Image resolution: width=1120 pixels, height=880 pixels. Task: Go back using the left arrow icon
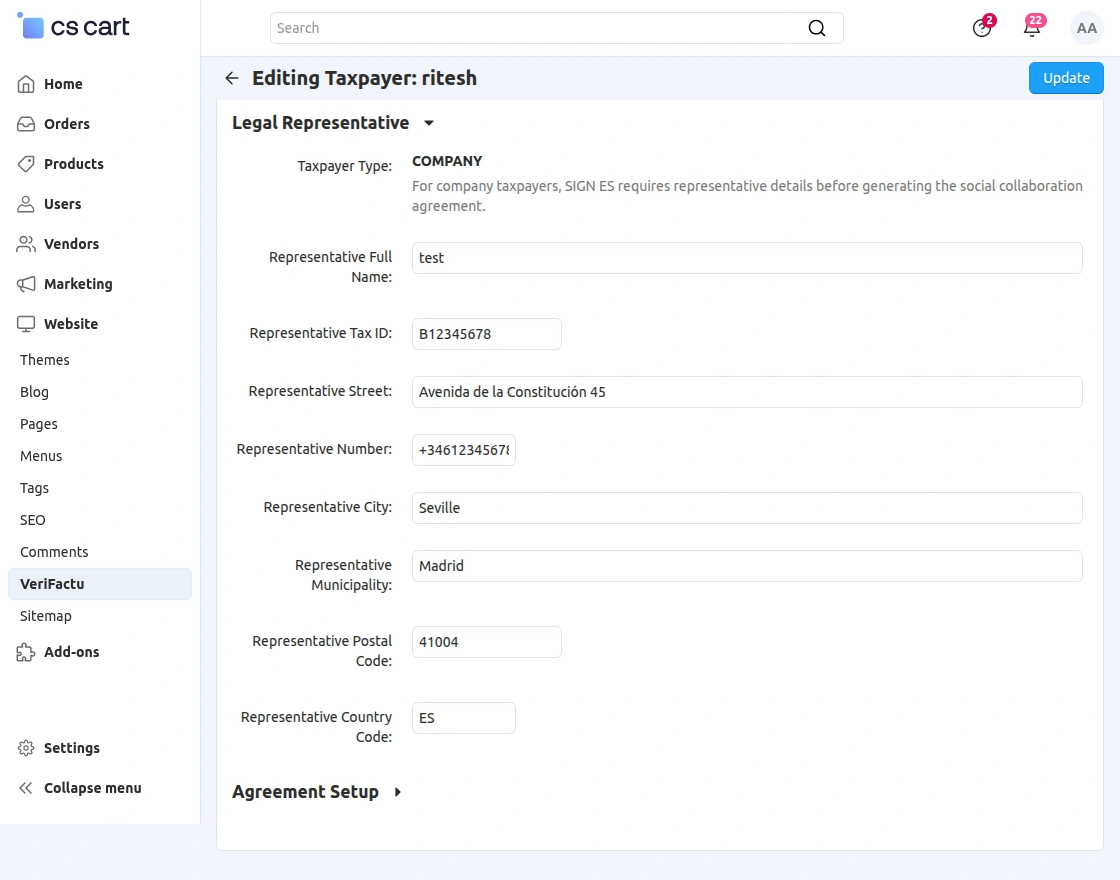tap(231, 78)
